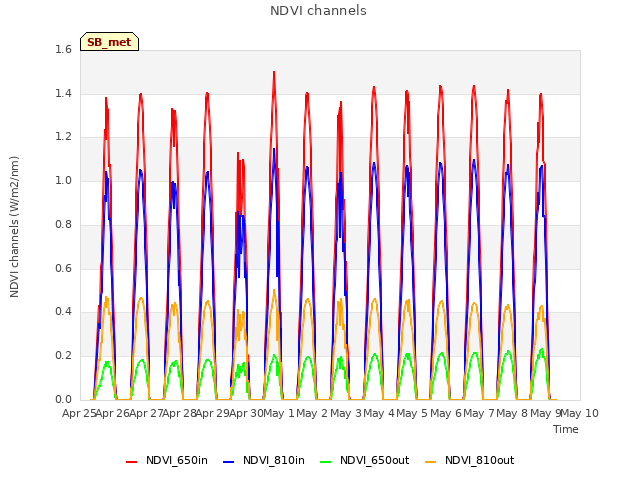Select the NDVI_650out legend label
This screenshot has height=480, width=640.
tap(374, 460)
